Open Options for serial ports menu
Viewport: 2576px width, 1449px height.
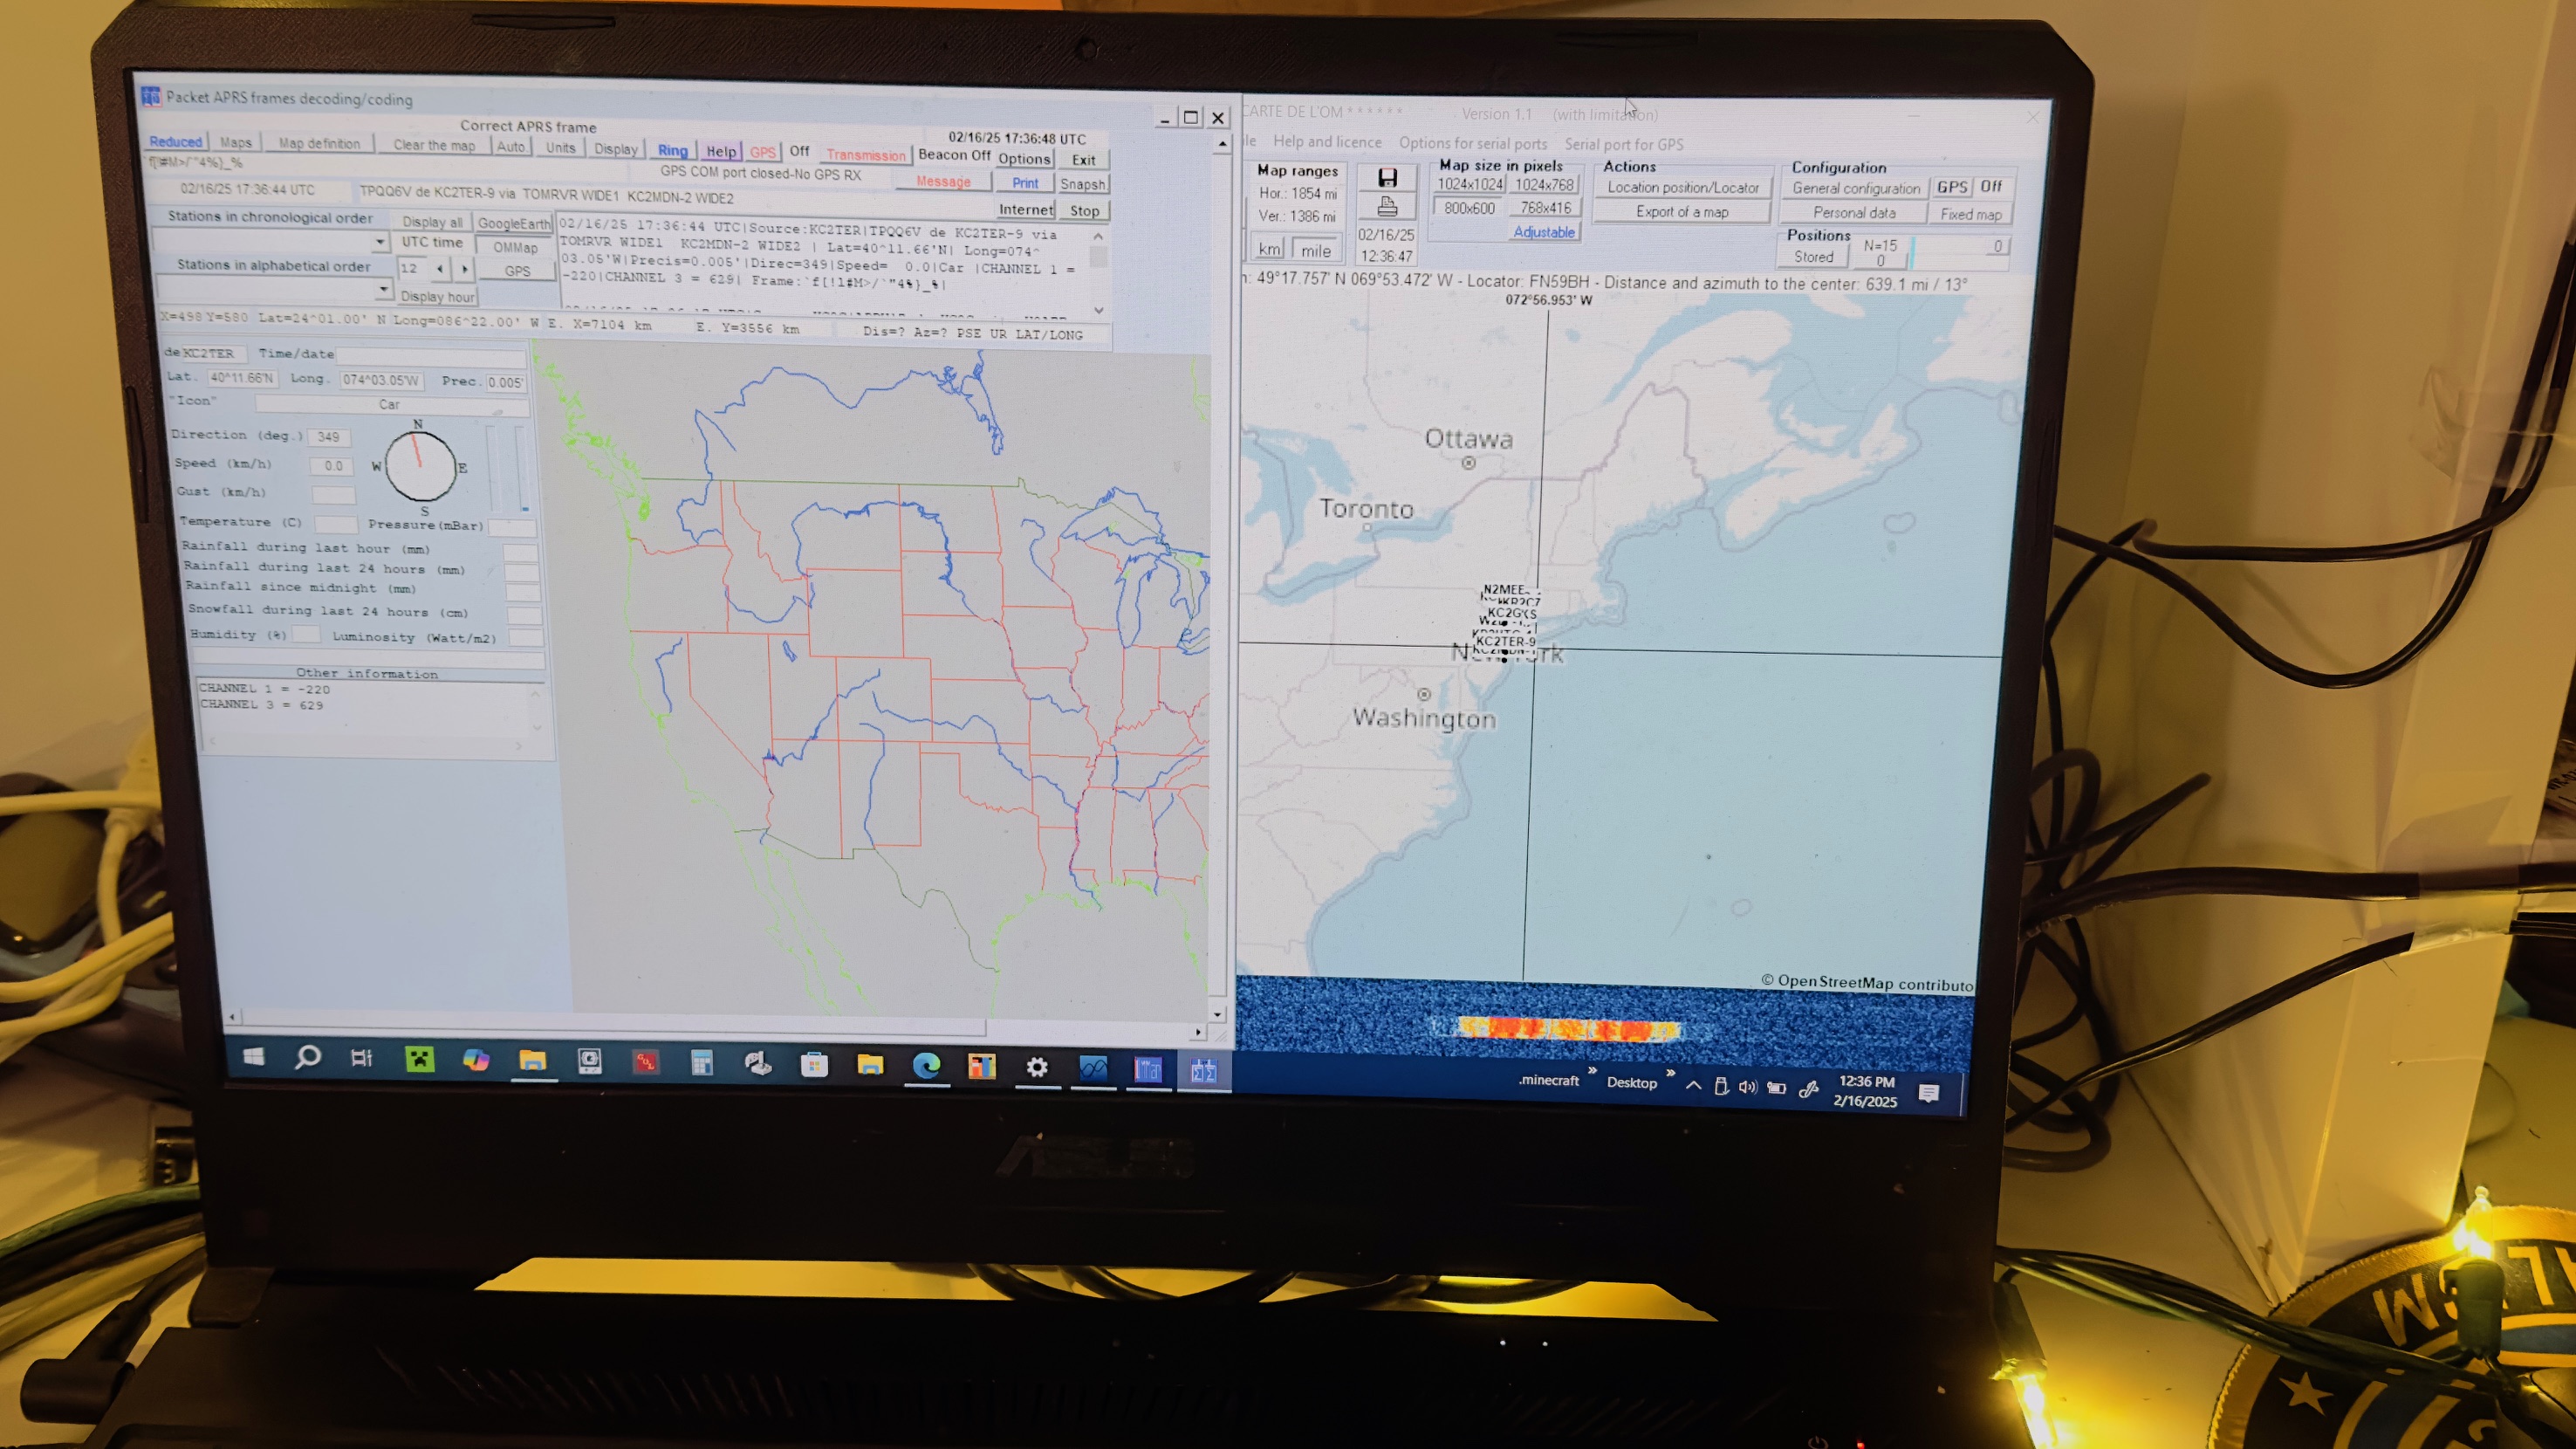coord(1472,143)
